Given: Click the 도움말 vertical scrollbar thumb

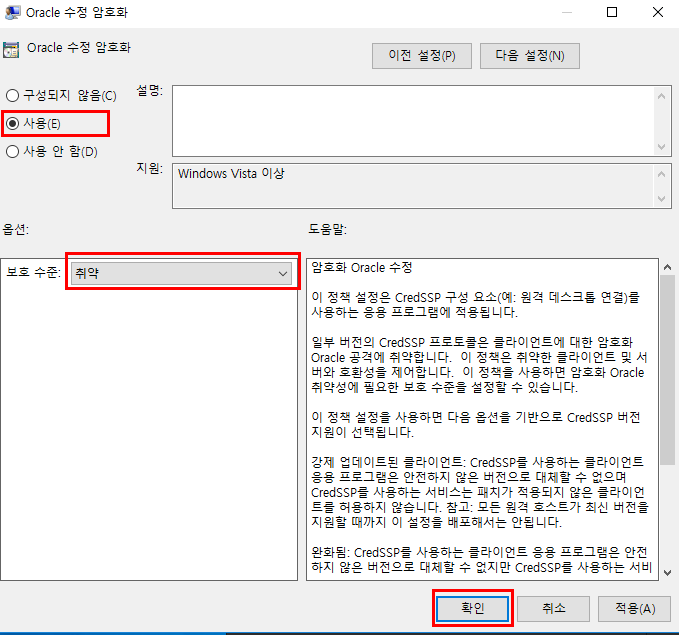Looking at the screenshot, I should pos(667,370).
